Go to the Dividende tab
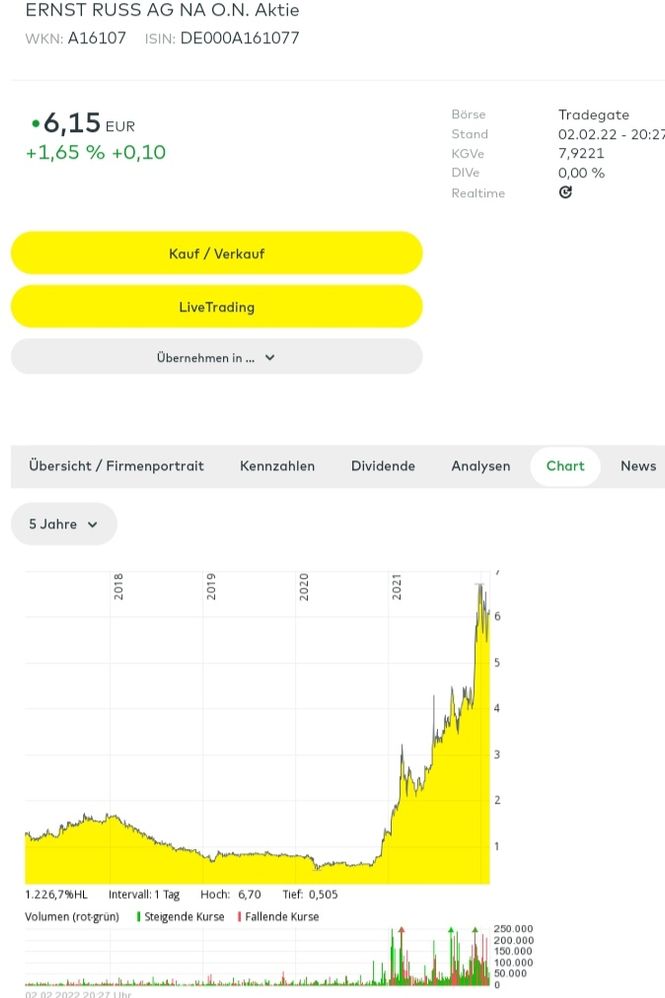This screenshot has width=665, height=998. pos(383,466)
